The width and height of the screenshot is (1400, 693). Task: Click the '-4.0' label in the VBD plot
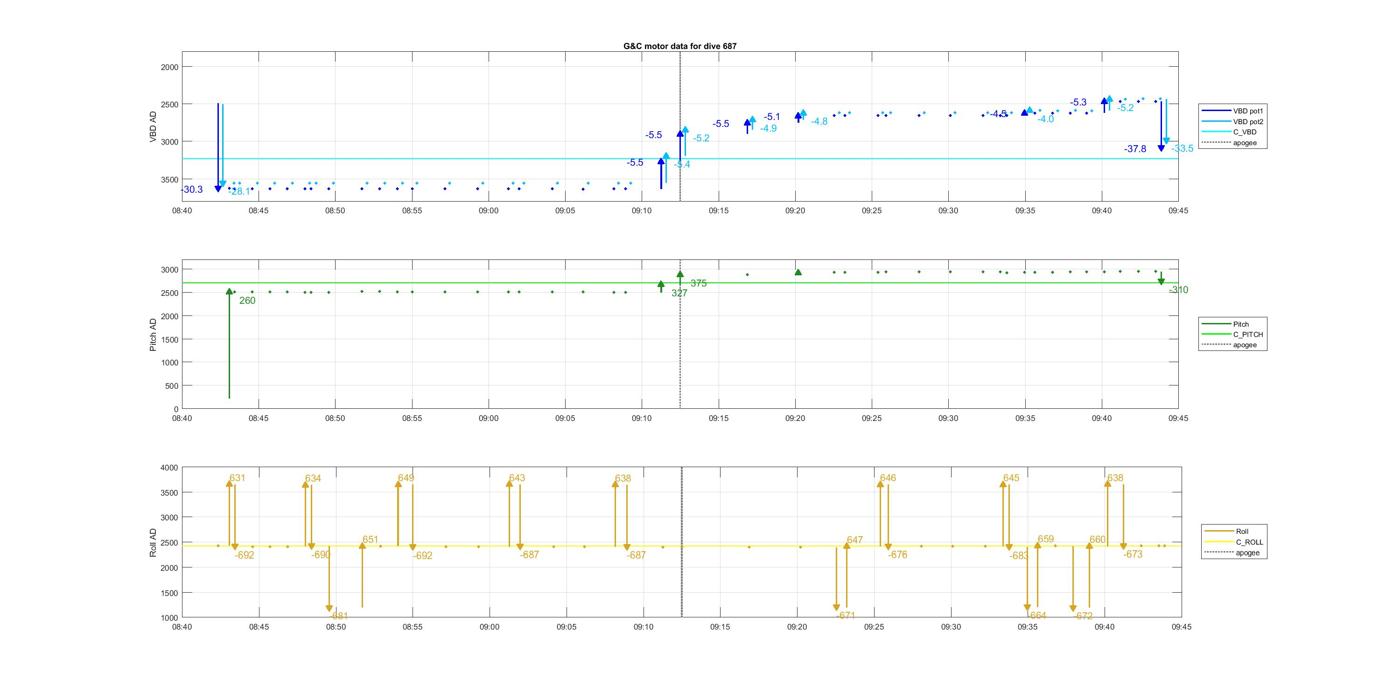[x=1045, y=119]
